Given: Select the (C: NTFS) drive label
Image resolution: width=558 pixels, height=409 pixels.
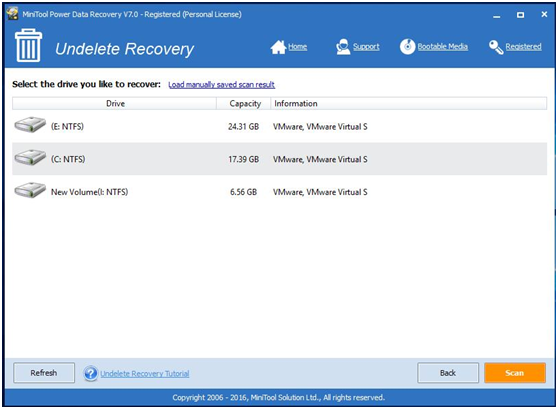Looking at the screenshot, I should point(68,159).
